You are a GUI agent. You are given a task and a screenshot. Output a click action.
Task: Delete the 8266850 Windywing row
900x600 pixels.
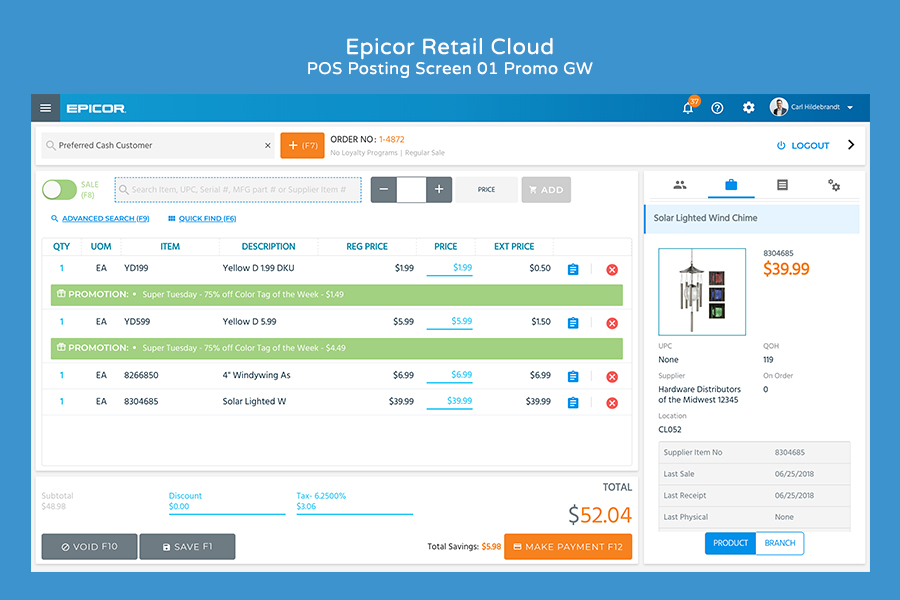612,376
